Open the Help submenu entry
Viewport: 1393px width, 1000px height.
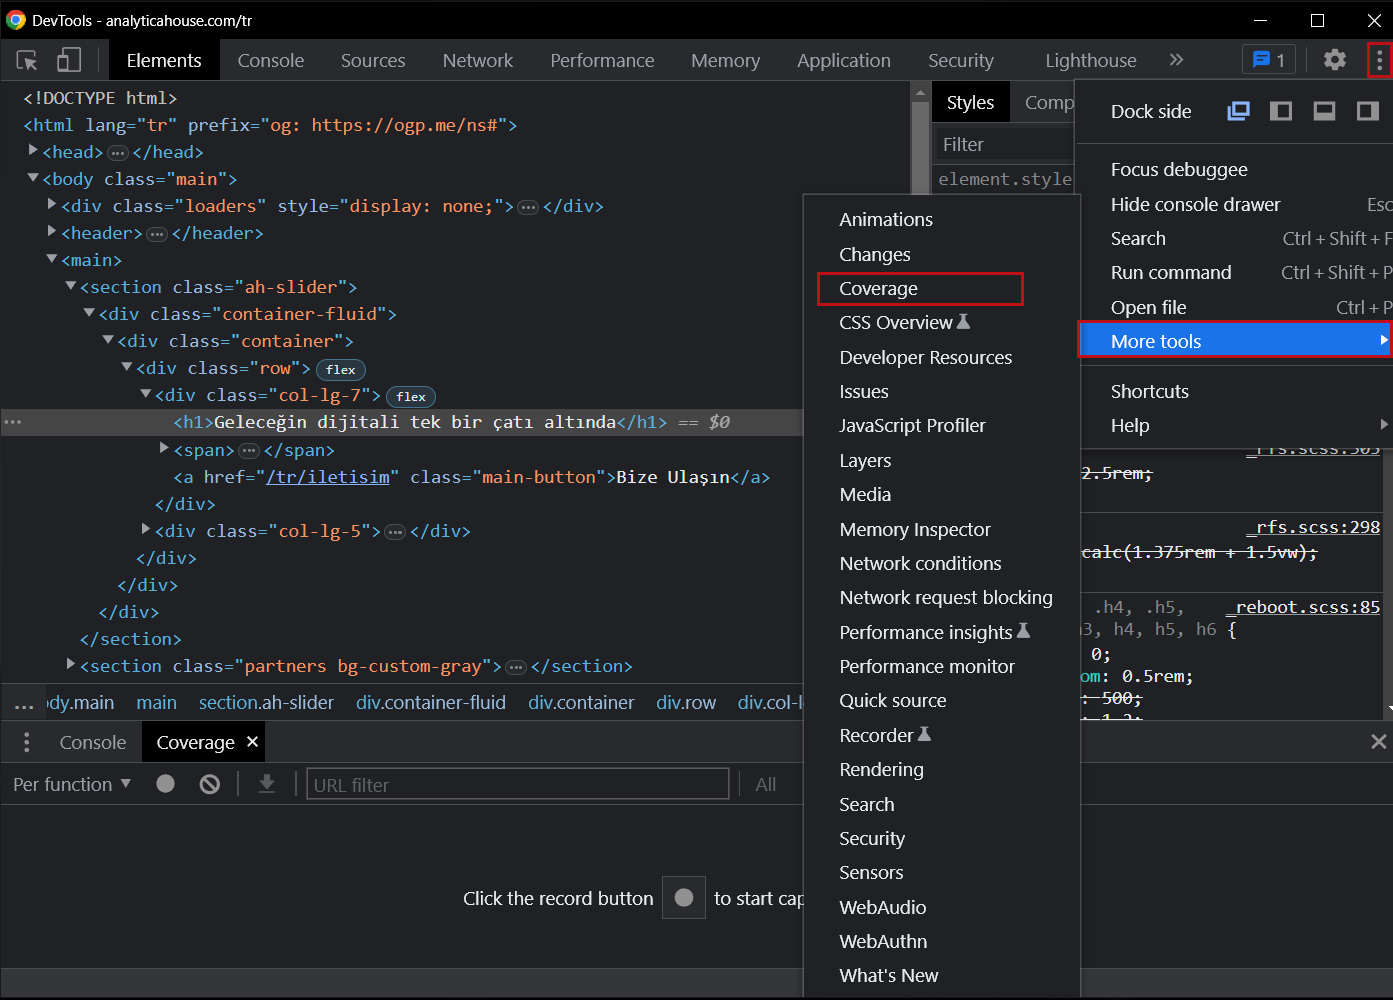tap(1235, 426)
